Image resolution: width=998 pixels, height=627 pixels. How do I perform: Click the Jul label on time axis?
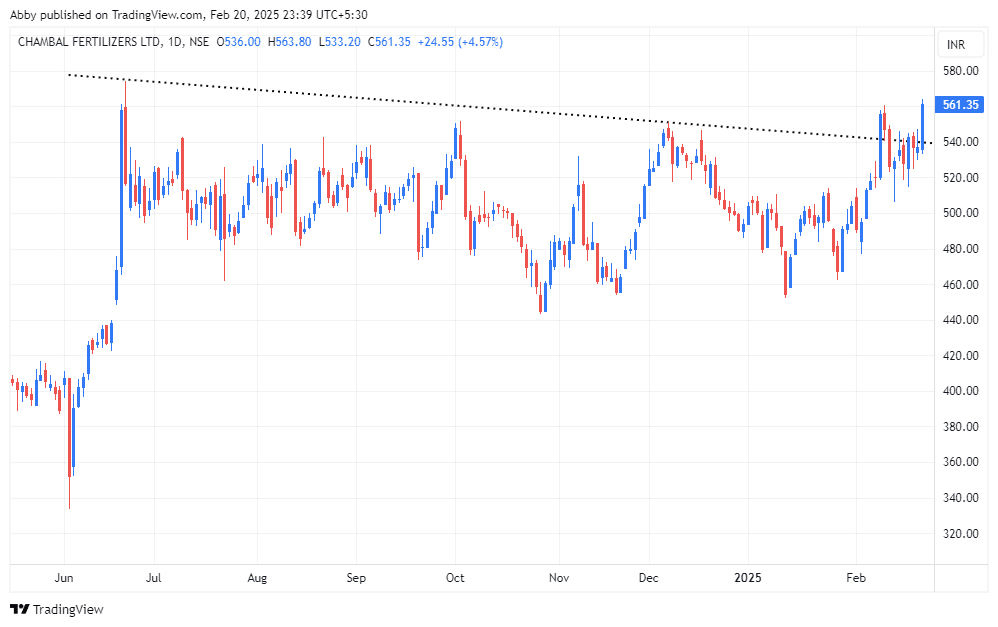(x=153, y=578)
